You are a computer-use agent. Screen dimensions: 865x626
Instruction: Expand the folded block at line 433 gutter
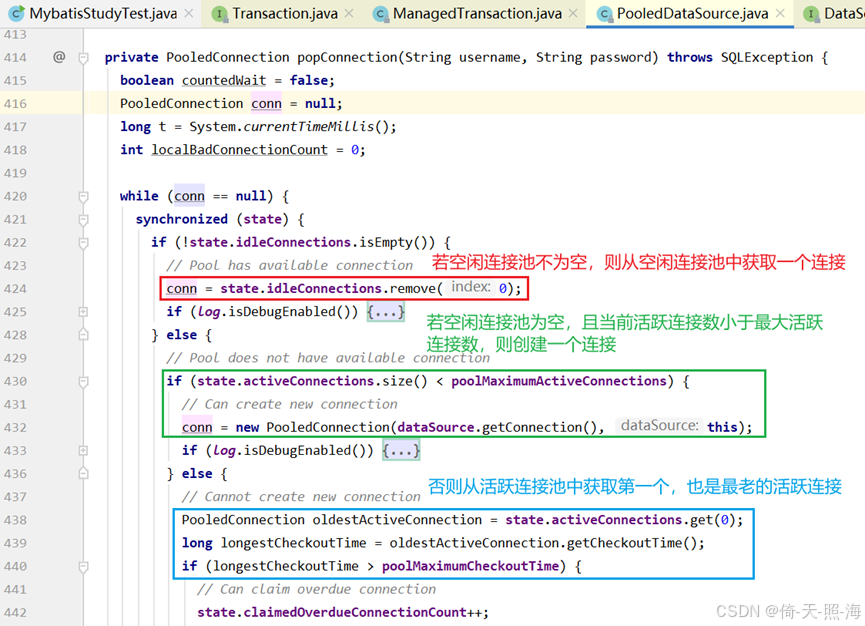(x=83, y=451)
